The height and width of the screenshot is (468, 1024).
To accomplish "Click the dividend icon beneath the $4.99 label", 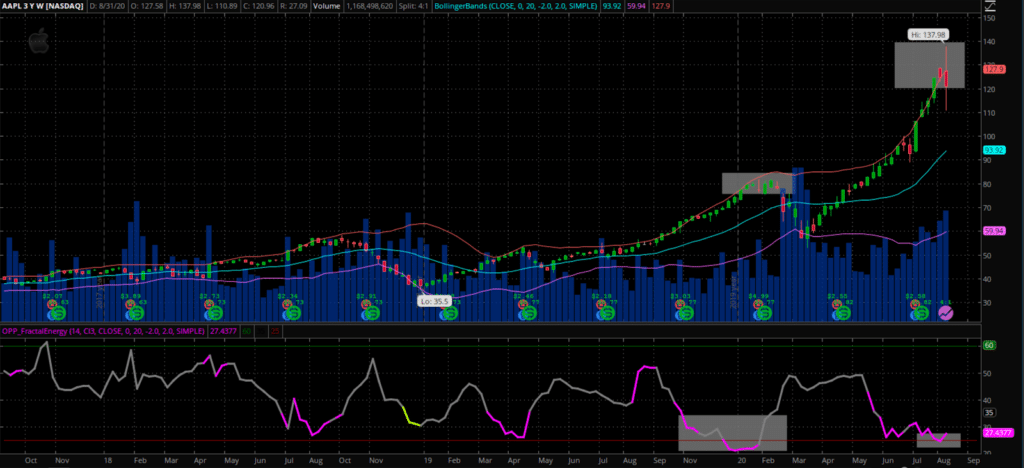I will click(x=765, y=313).
